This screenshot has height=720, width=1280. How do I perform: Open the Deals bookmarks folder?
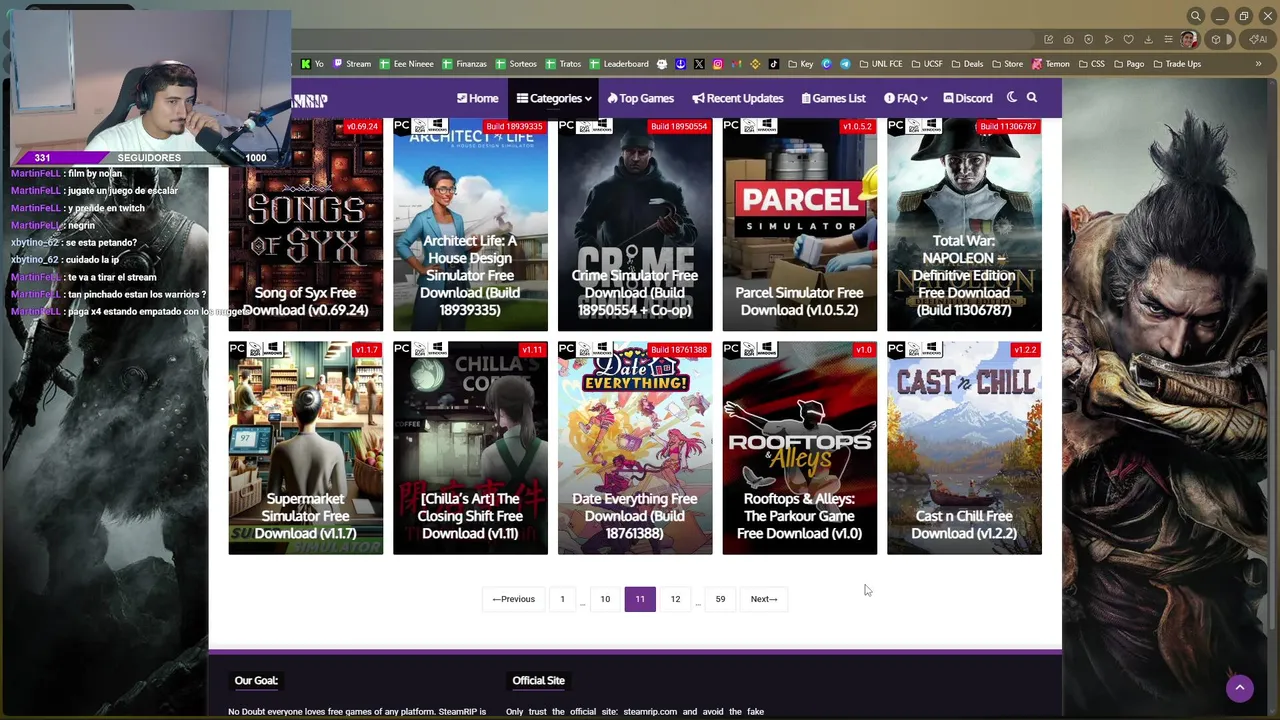coord(967,64)
